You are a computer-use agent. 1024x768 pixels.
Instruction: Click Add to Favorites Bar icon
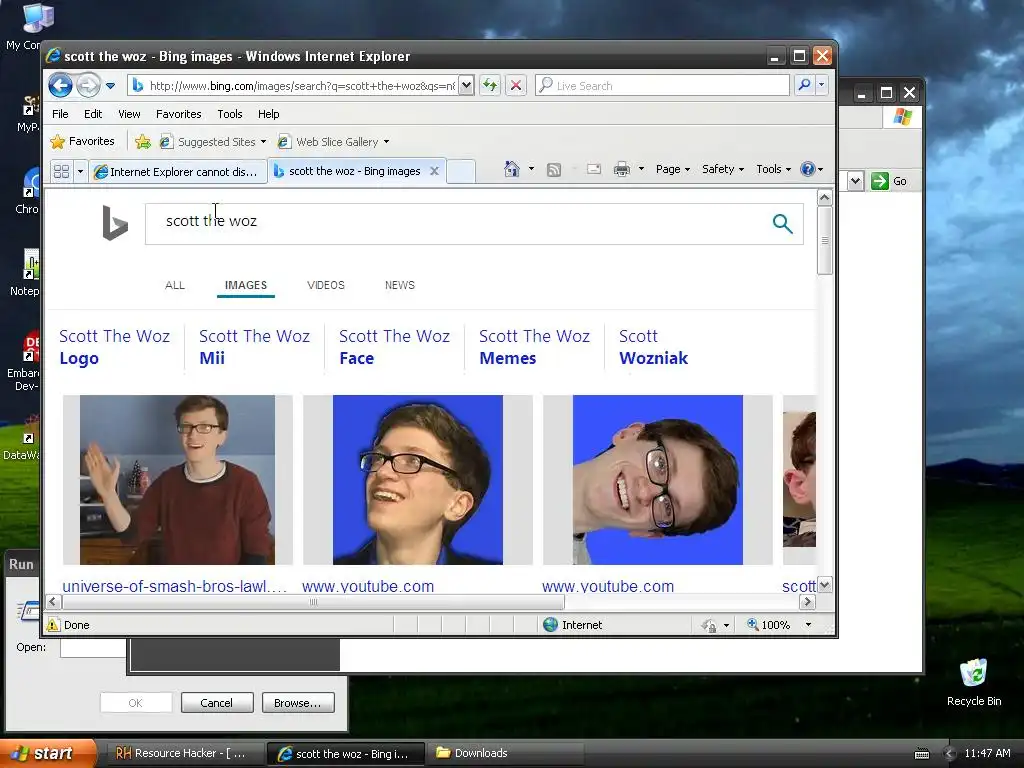[143, 141]
